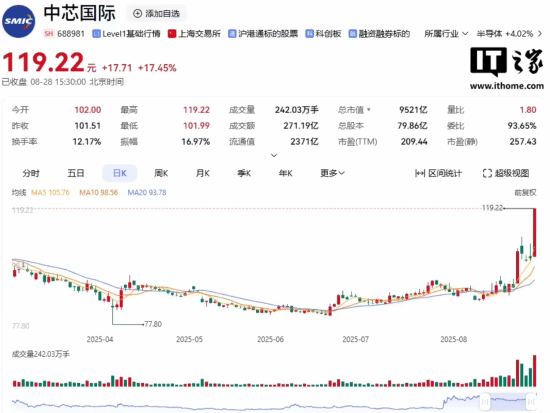Click the tallest latest volume bar

click(x=535, y=371)
